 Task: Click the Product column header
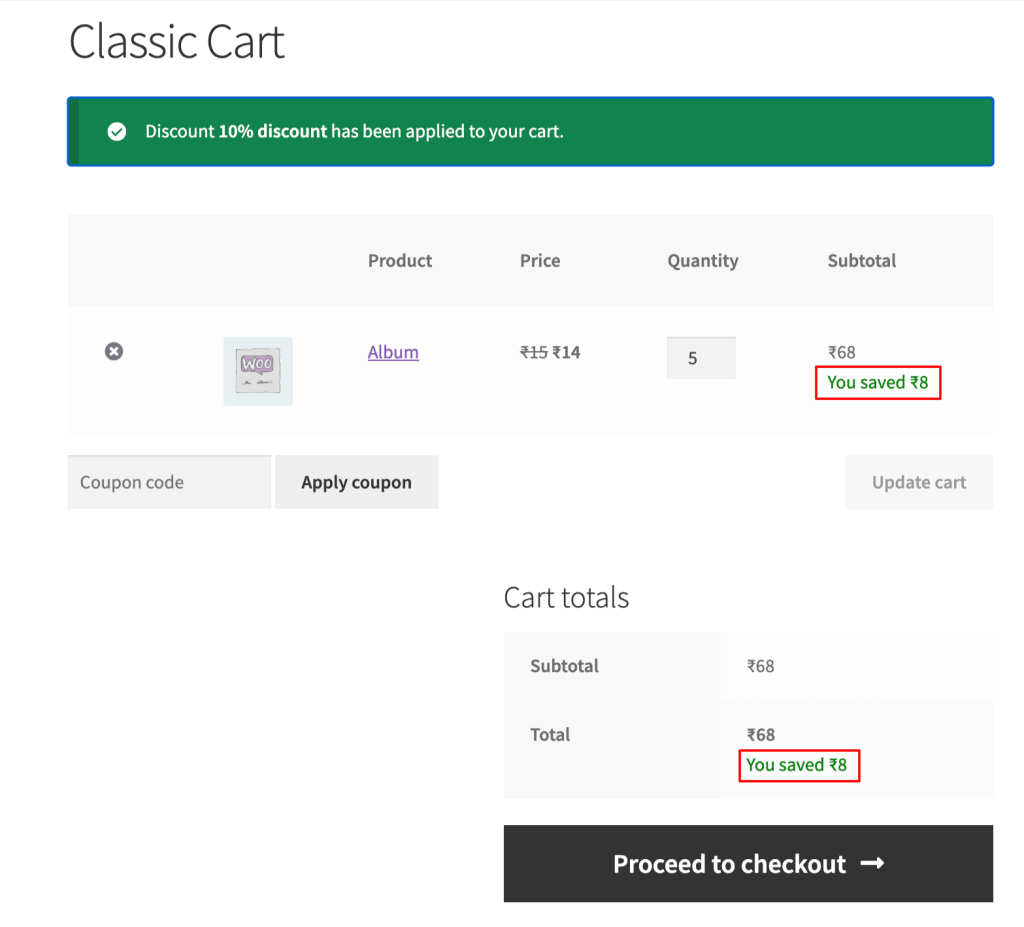click(399, 260)
